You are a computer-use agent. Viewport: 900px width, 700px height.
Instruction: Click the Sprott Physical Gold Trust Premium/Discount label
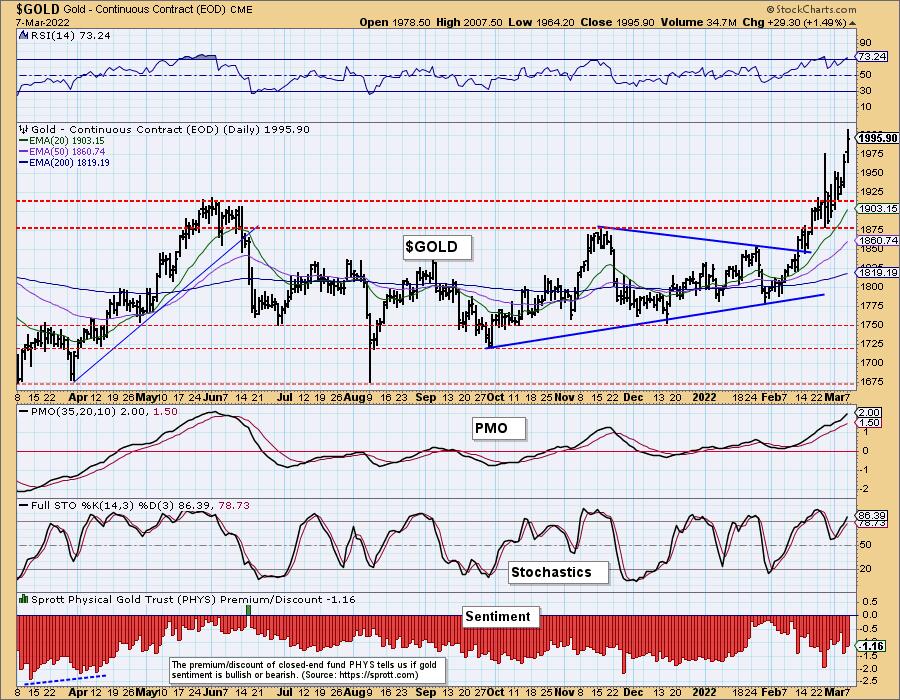pyautogui.click(x=193, y=599)
